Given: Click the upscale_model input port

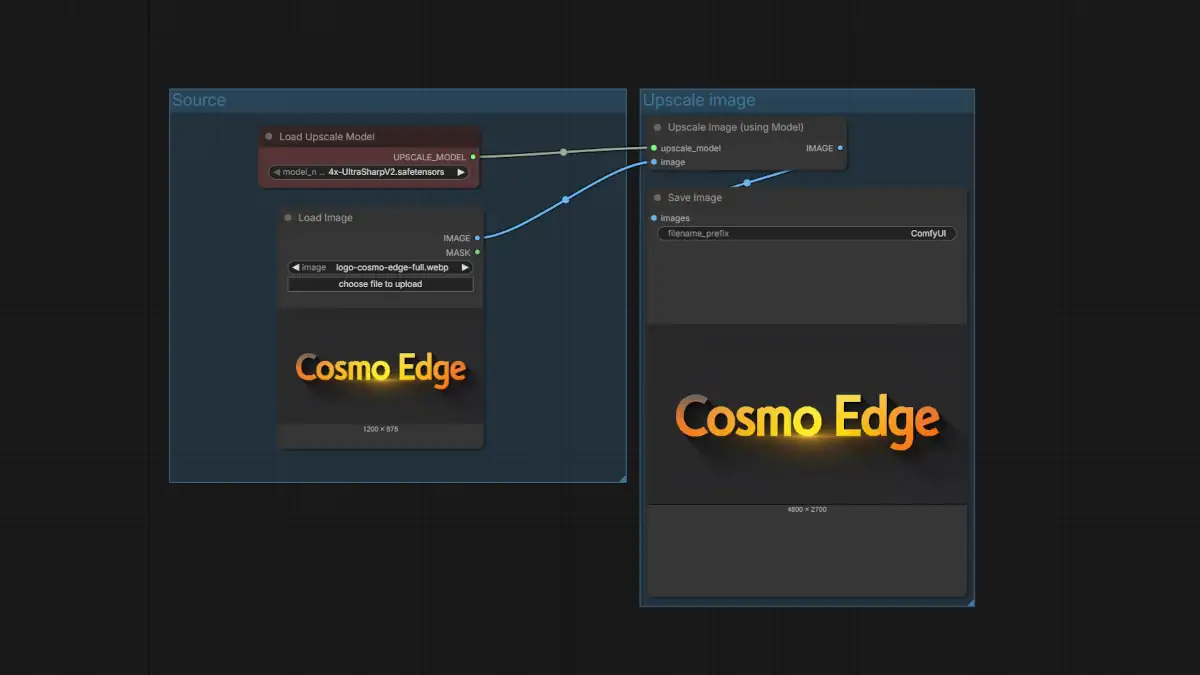Looking at the screenshot, I should [x=654, y=148].
